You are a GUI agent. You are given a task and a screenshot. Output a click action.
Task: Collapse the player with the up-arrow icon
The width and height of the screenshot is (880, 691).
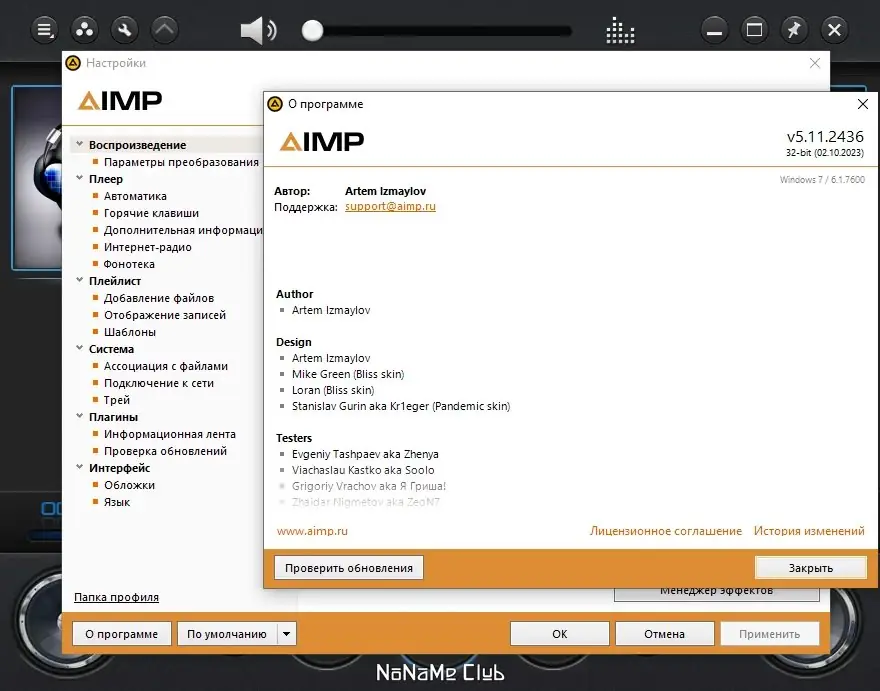click(x=164, y=29)
